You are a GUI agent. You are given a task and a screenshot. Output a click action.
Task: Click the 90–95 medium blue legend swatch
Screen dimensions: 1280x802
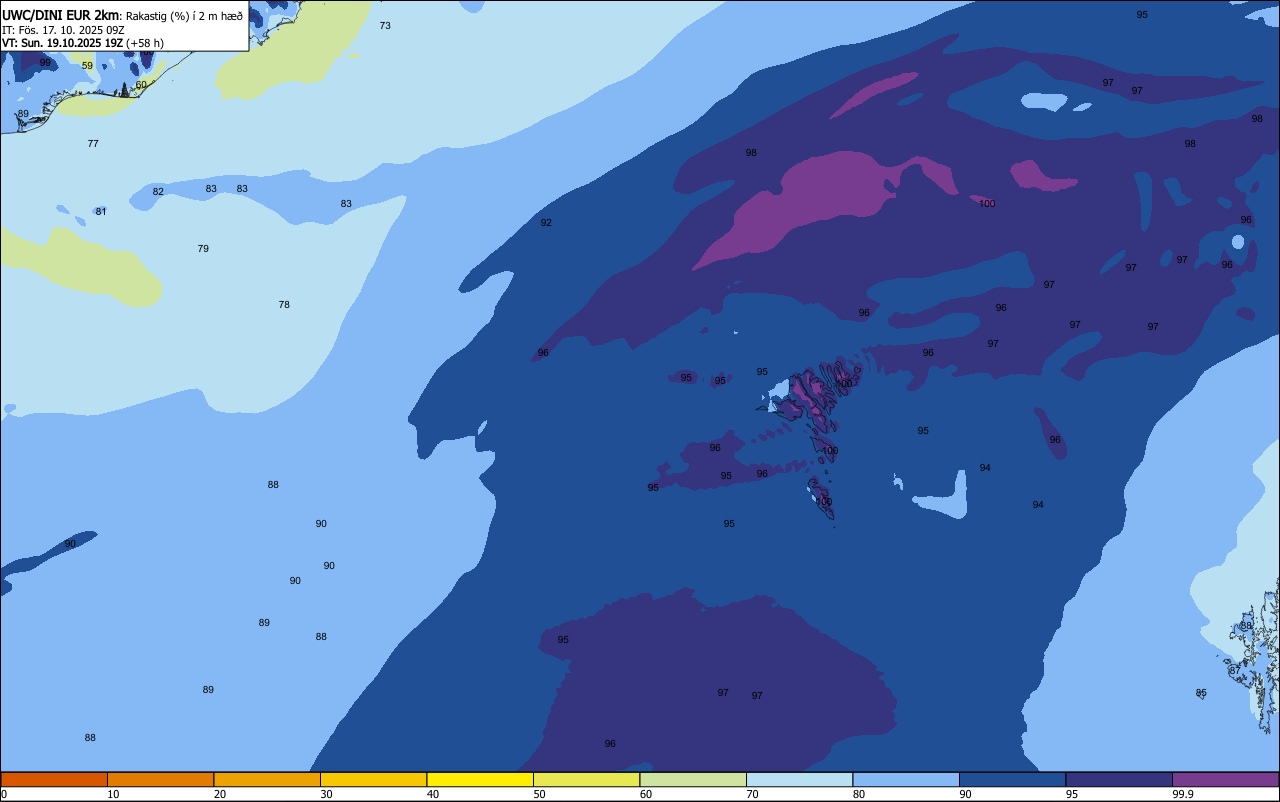[1012, 779]
